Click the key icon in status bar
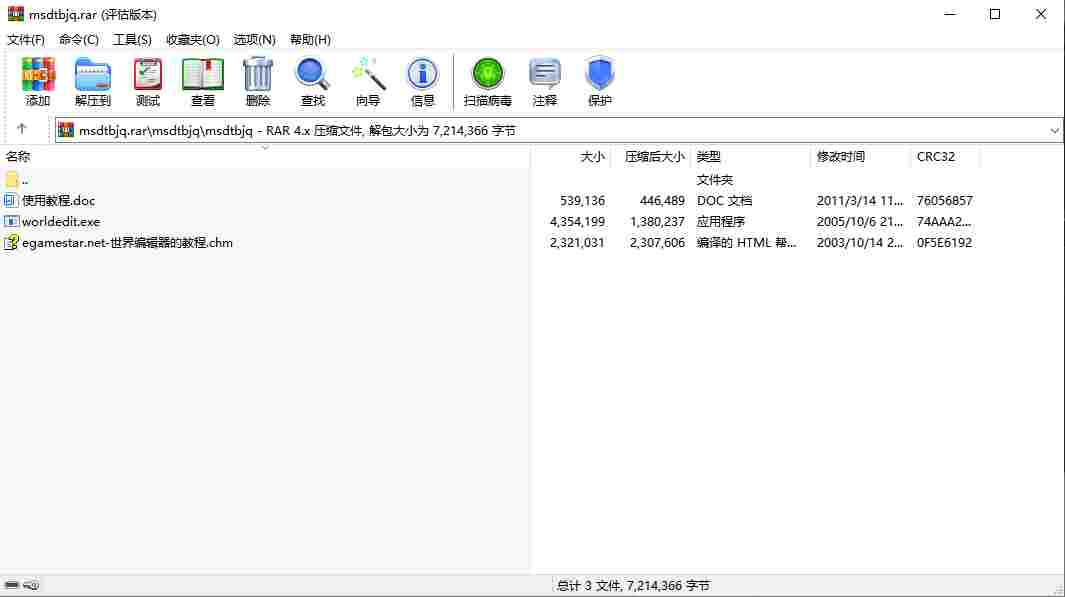 [x=31, y=585]
